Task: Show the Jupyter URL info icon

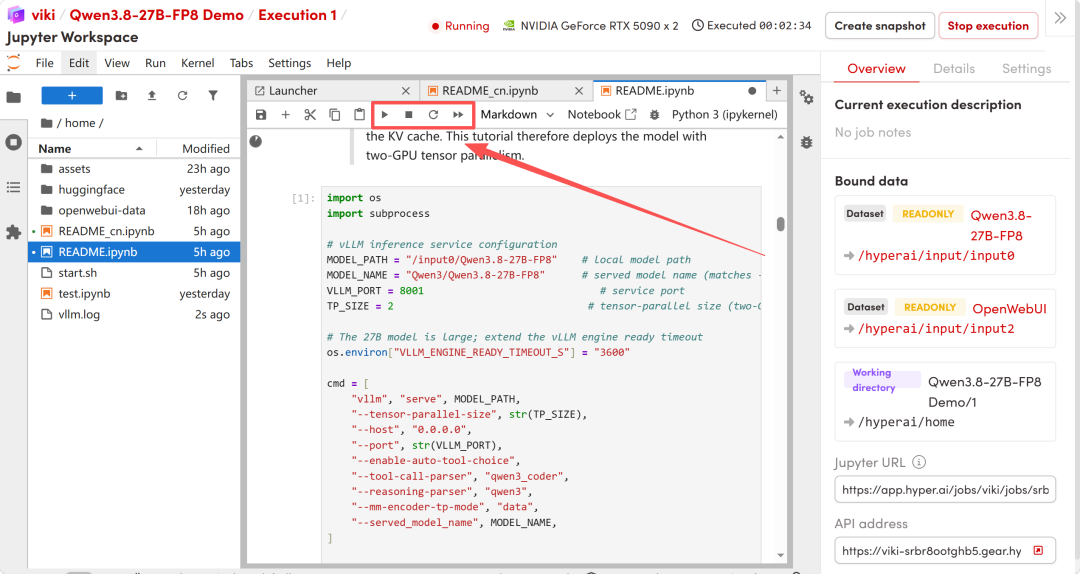Action: [919, 462]
